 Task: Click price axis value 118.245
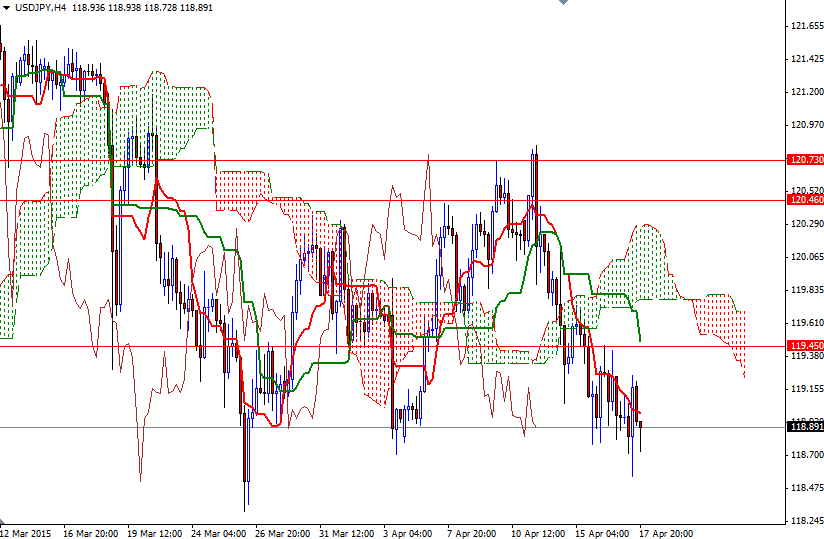pyautogui.click(x=807, y=521)
